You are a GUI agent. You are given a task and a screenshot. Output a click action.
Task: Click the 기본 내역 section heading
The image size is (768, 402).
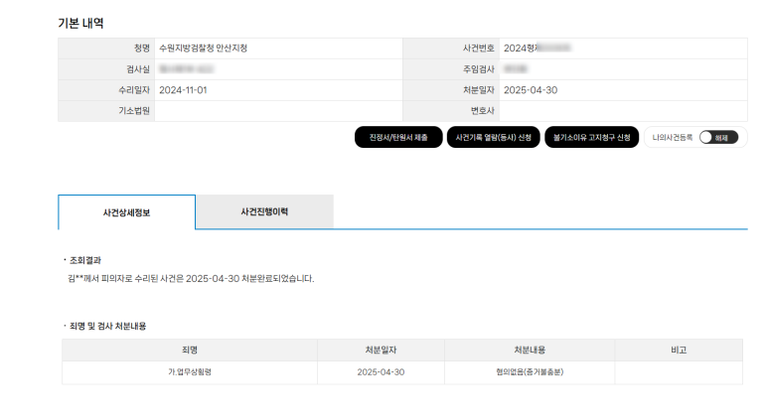80,23
